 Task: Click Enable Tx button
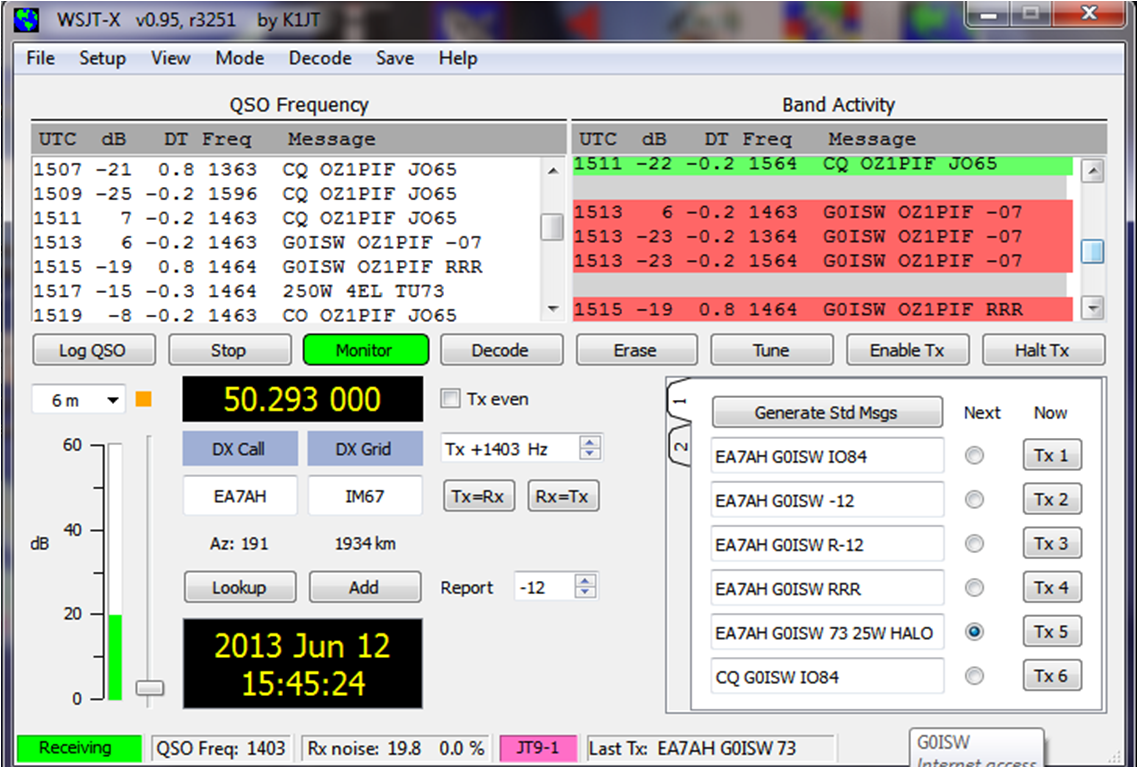[x=907, y=351]
